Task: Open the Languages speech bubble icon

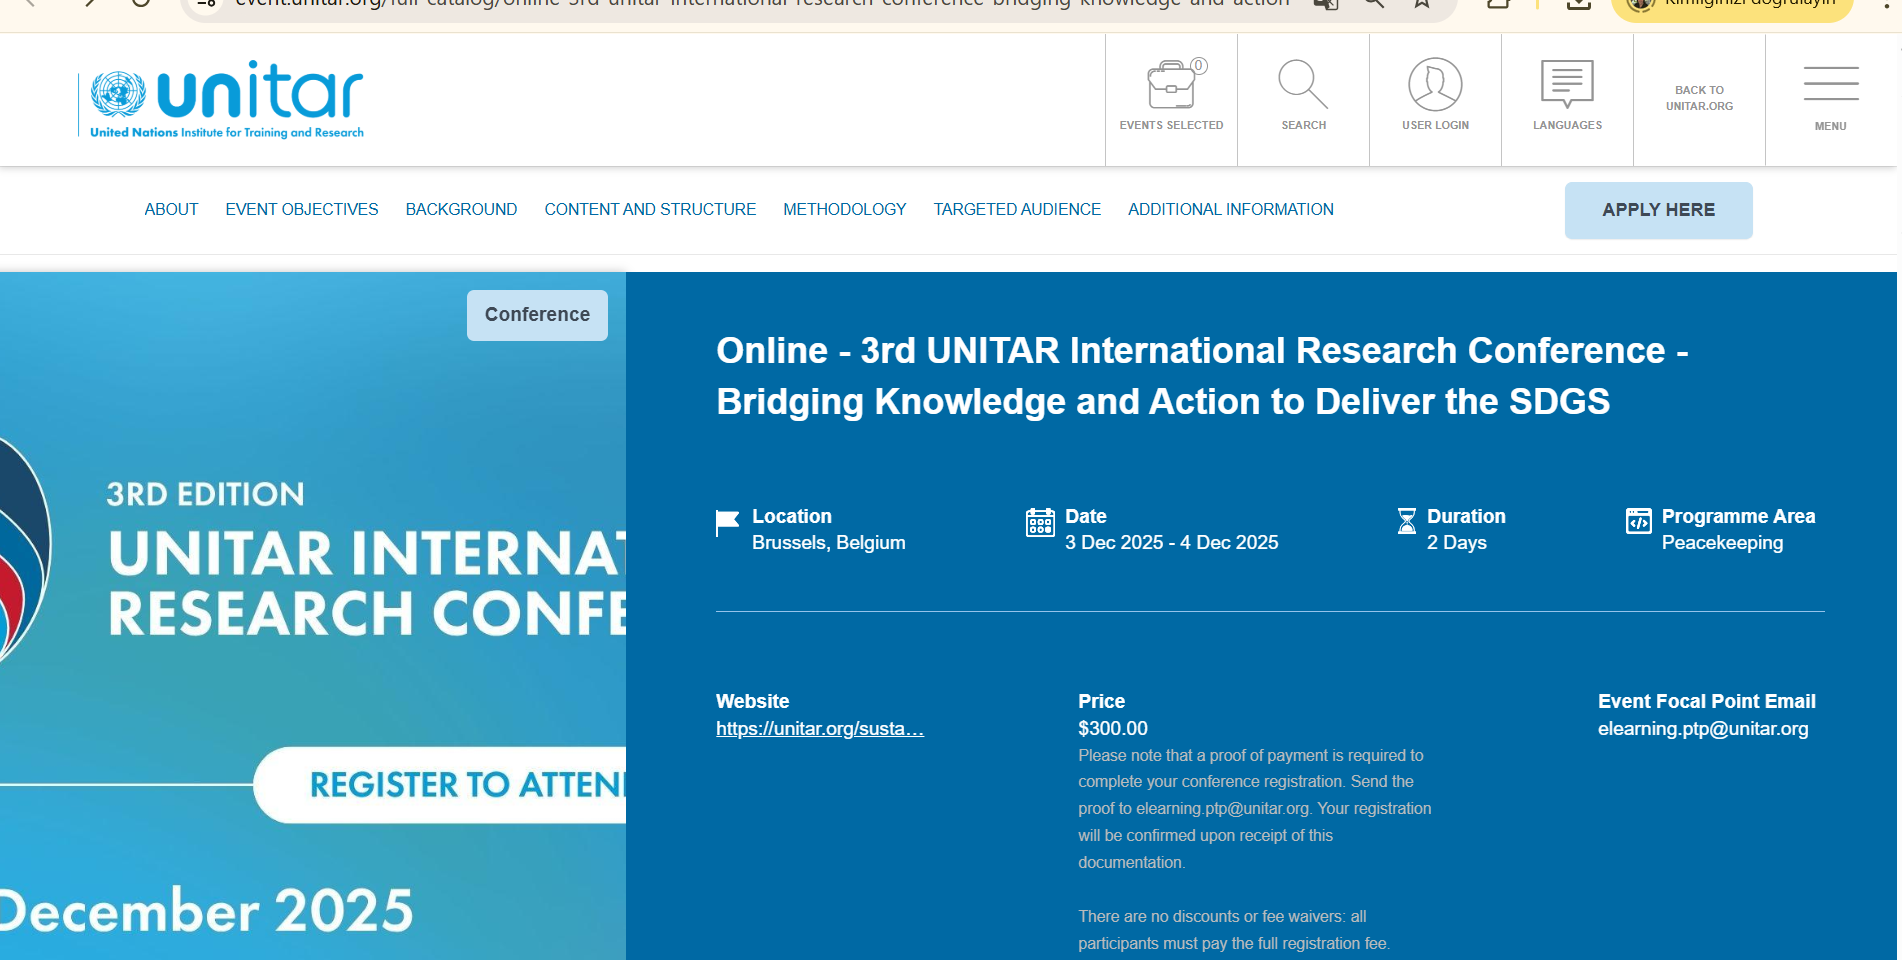Action: coord(1567,84)
